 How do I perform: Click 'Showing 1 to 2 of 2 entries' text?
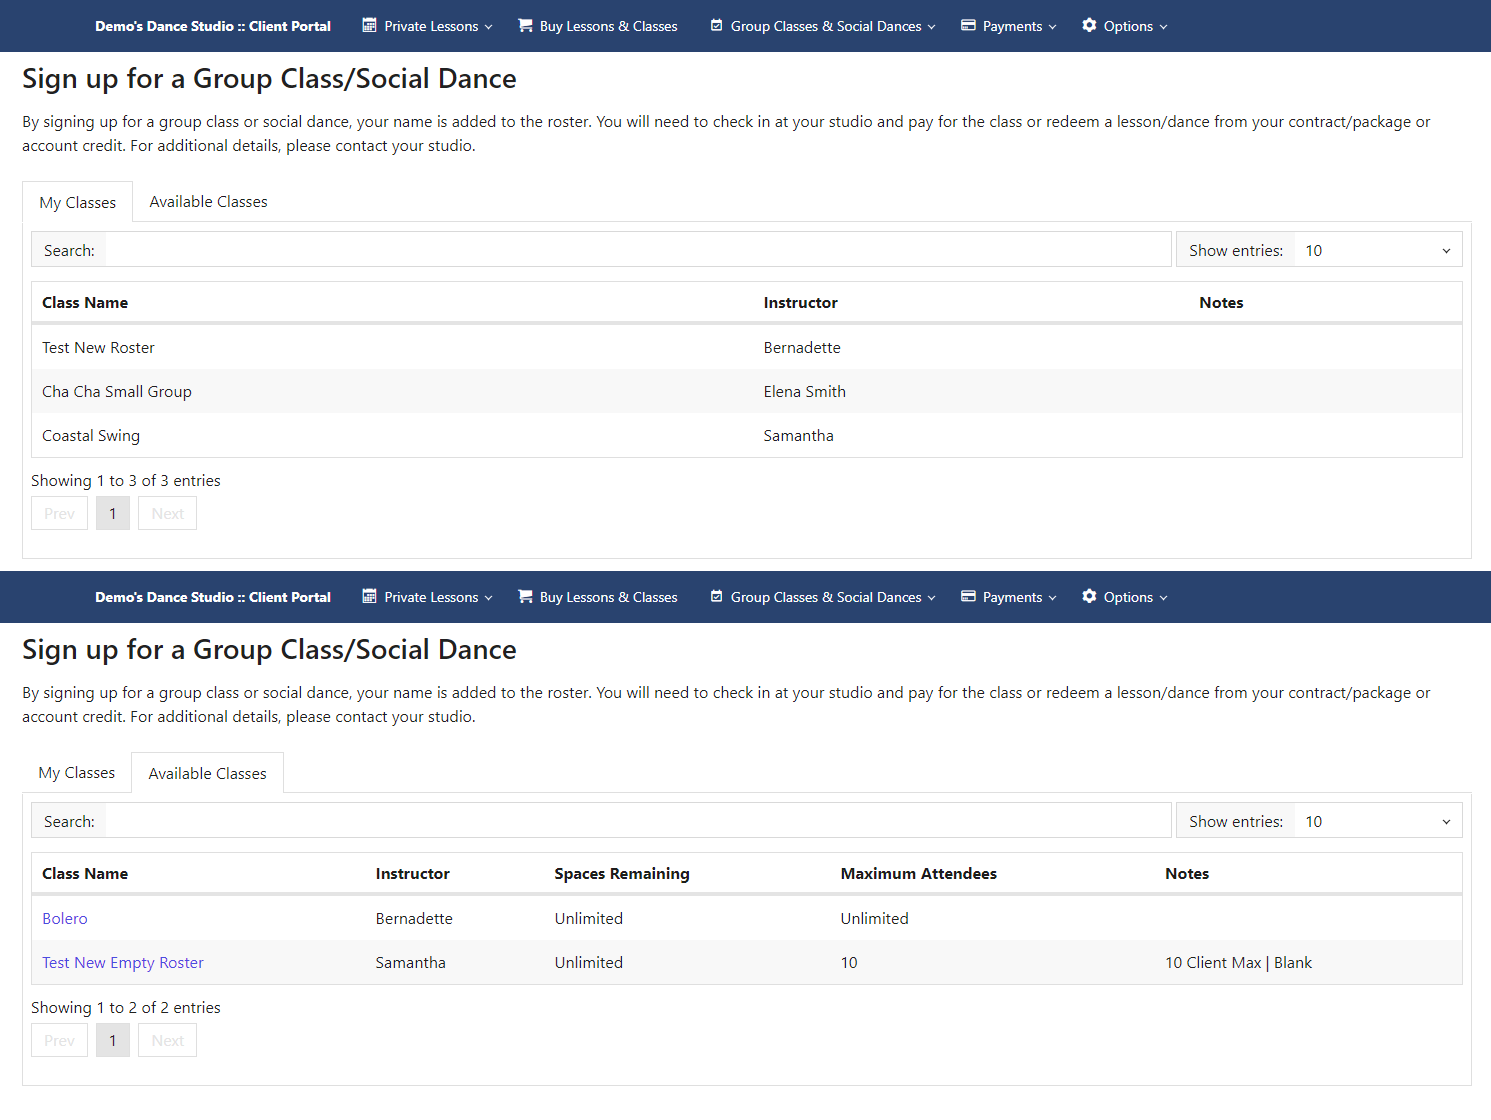[x=126, y=1007]
